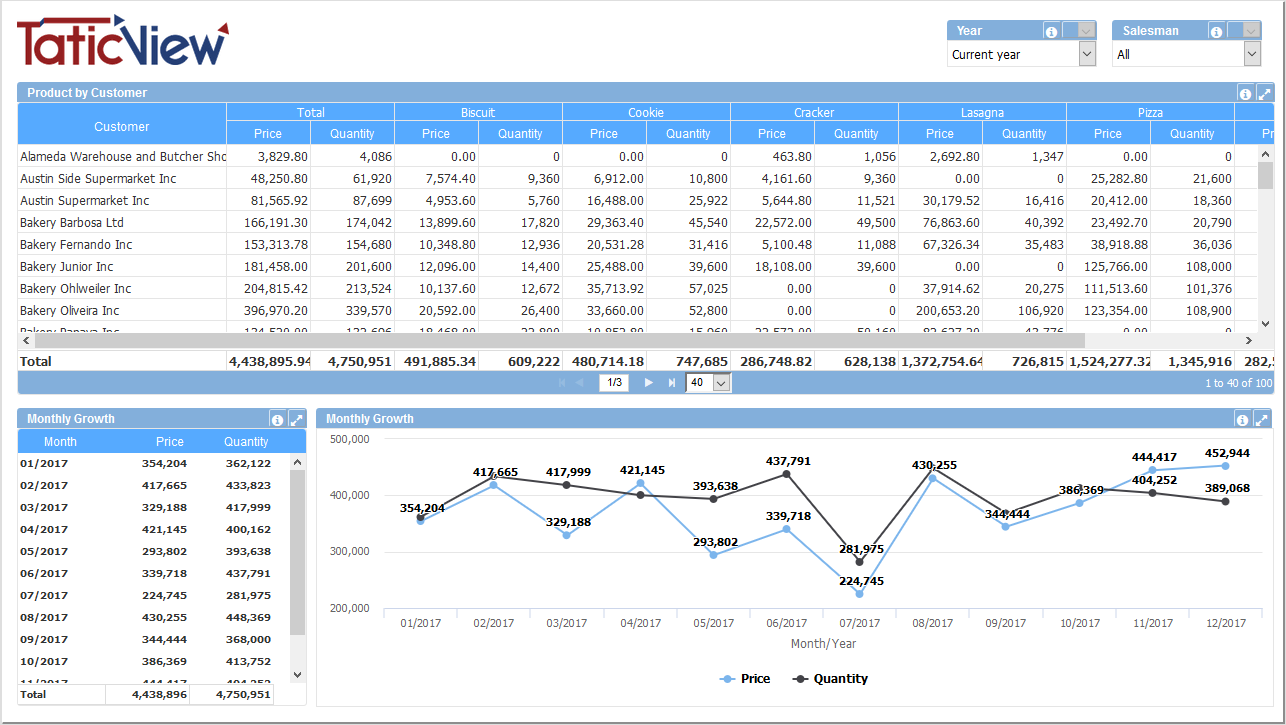Open rows-per-page dropdown showing 40
Image resolution: width=1286 pixels, height=725 pixels.
721,383
